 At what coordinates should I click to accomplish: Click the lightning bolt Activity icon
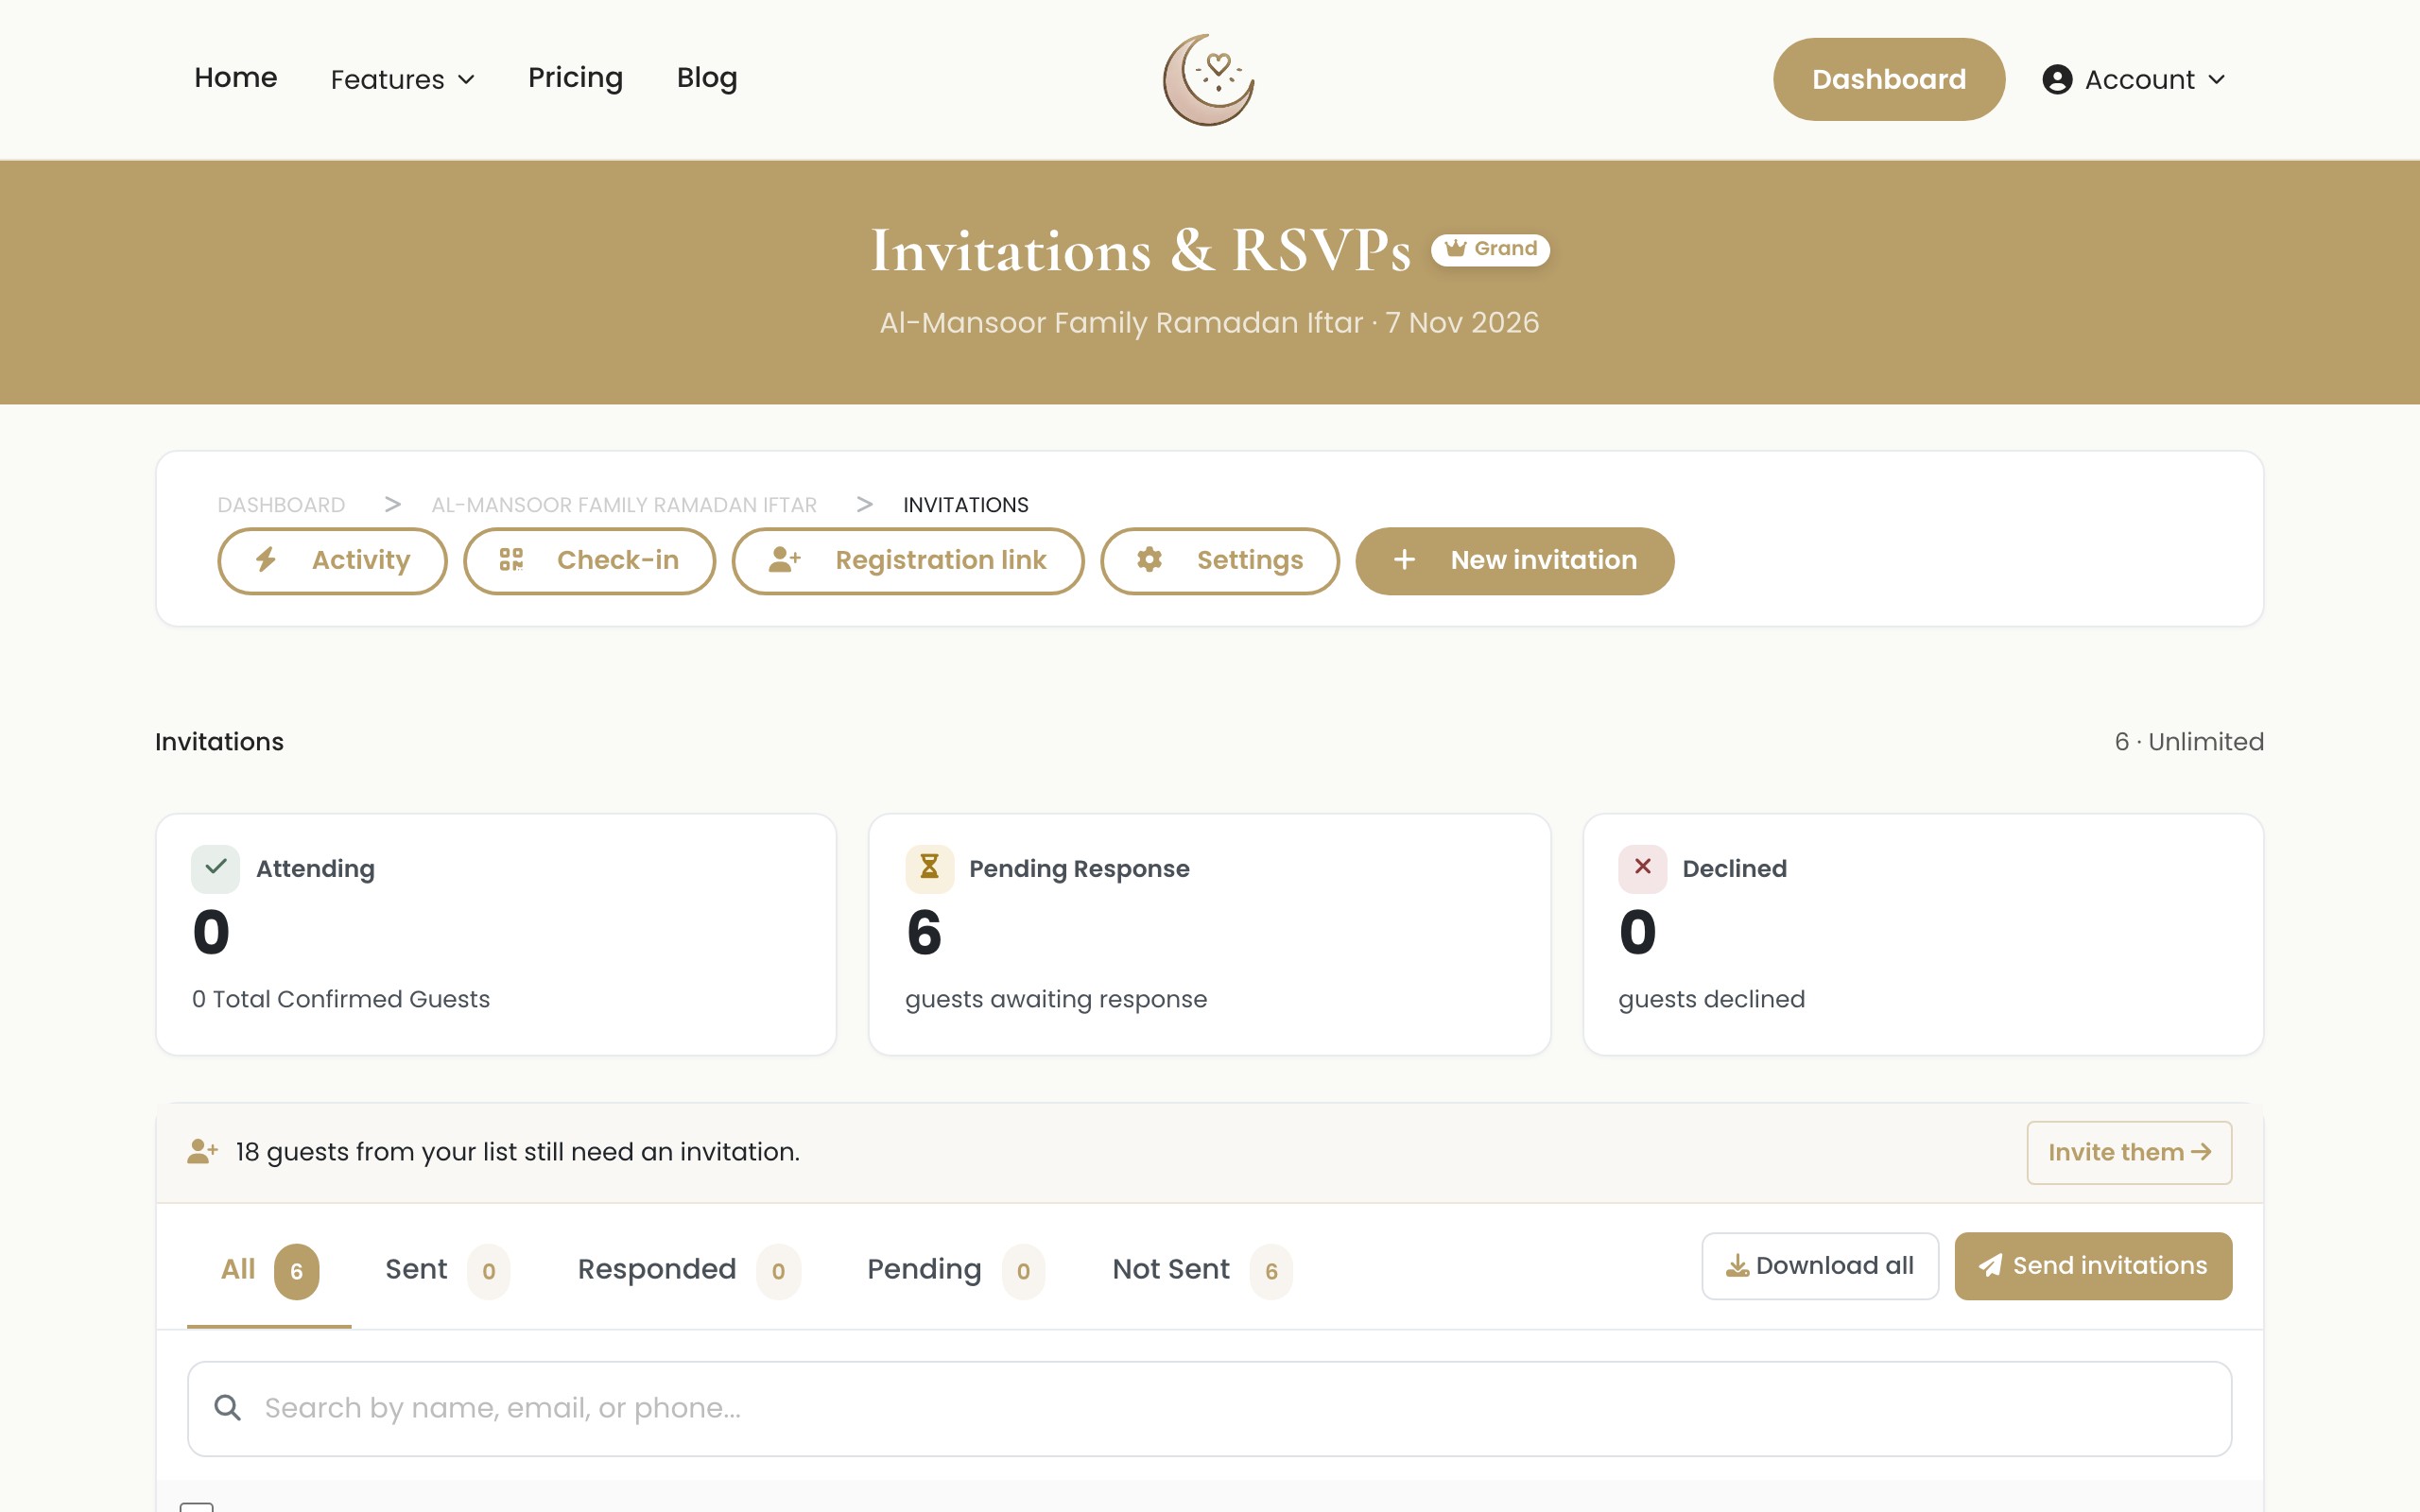(x=266, y=560)
